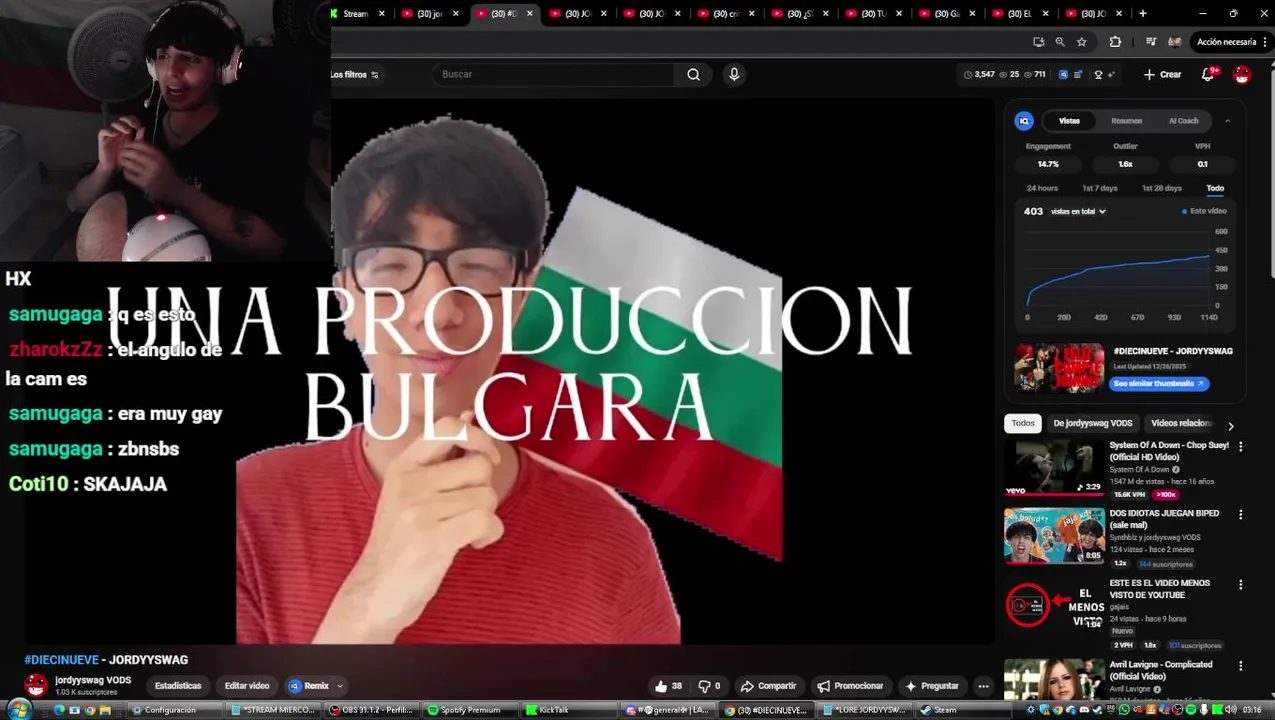The height and width of the screenshot is (720, 1275).
Task: Select the Todo time range
Action: pos(1215,188)
